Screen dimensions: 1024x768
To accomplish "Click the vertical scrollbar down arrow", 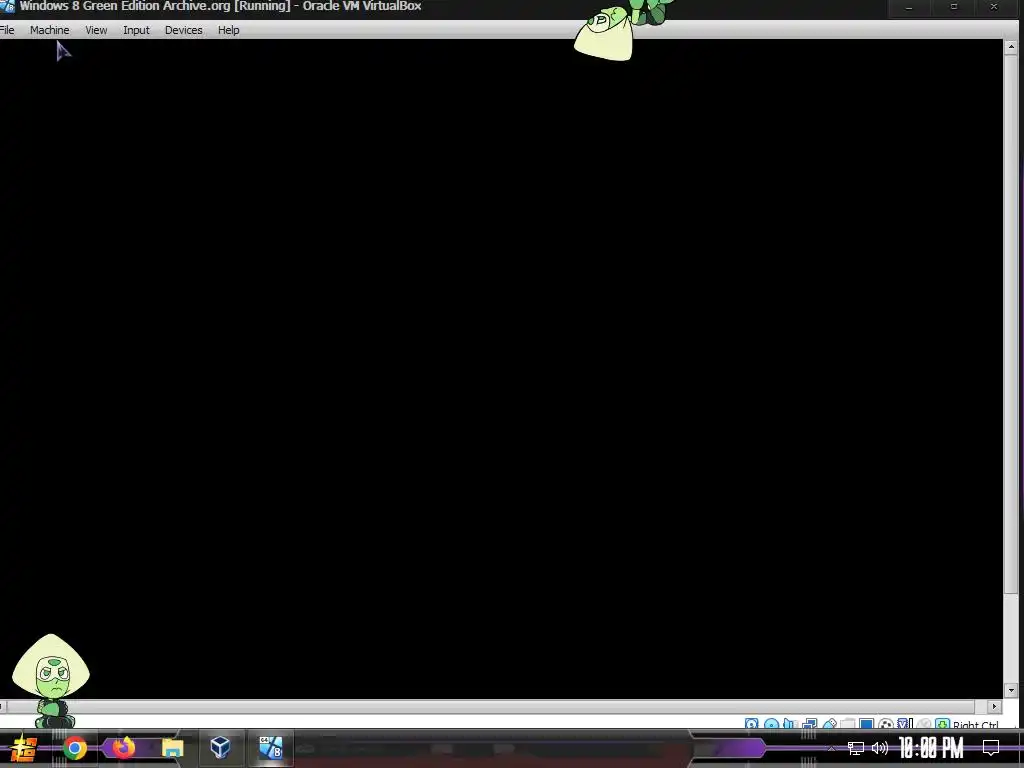I will point(1011,690).
